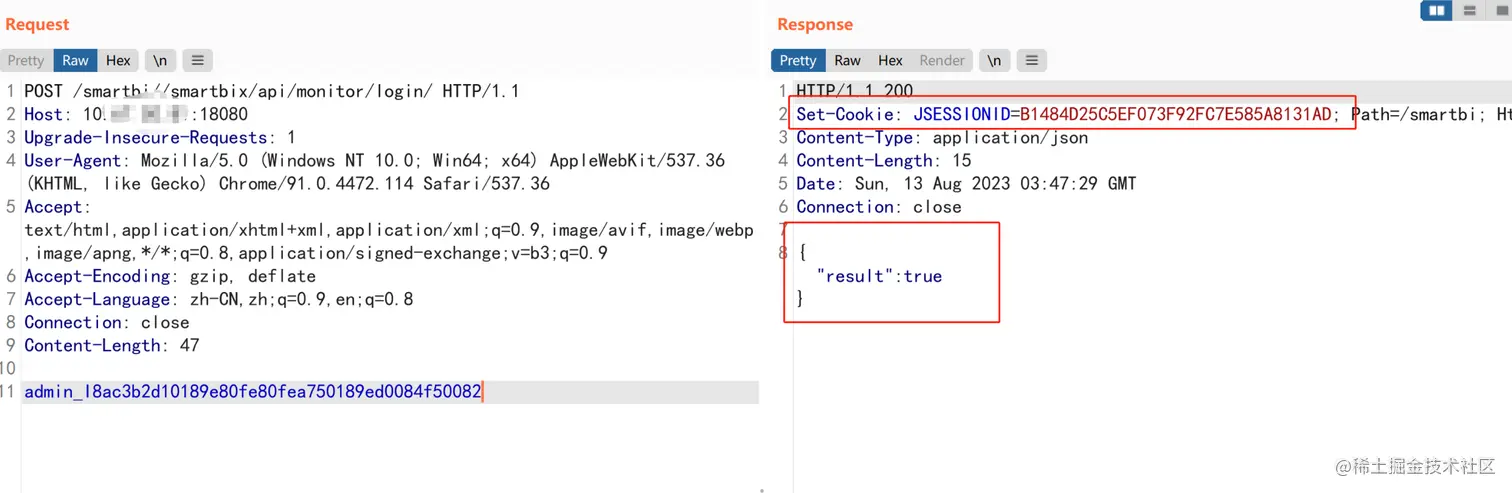
Task: Select the Hex tab in Response
Action: [890, 60]
